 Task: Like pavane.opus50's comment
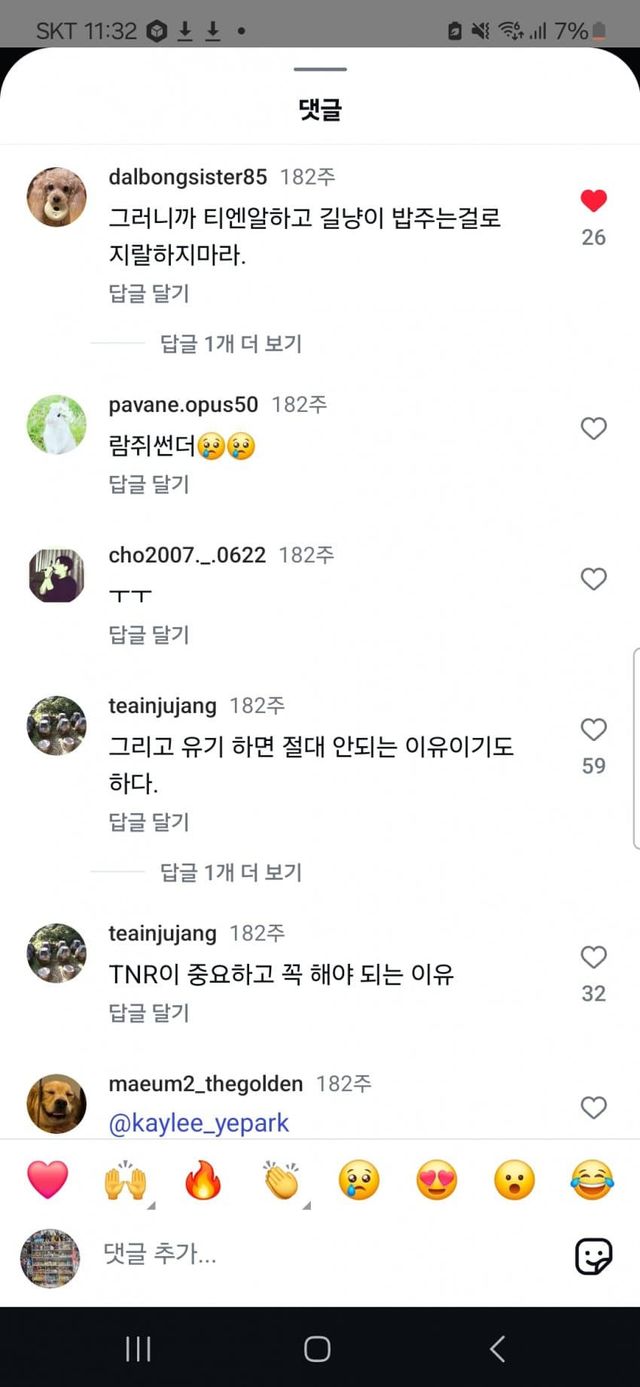[594, 428]
